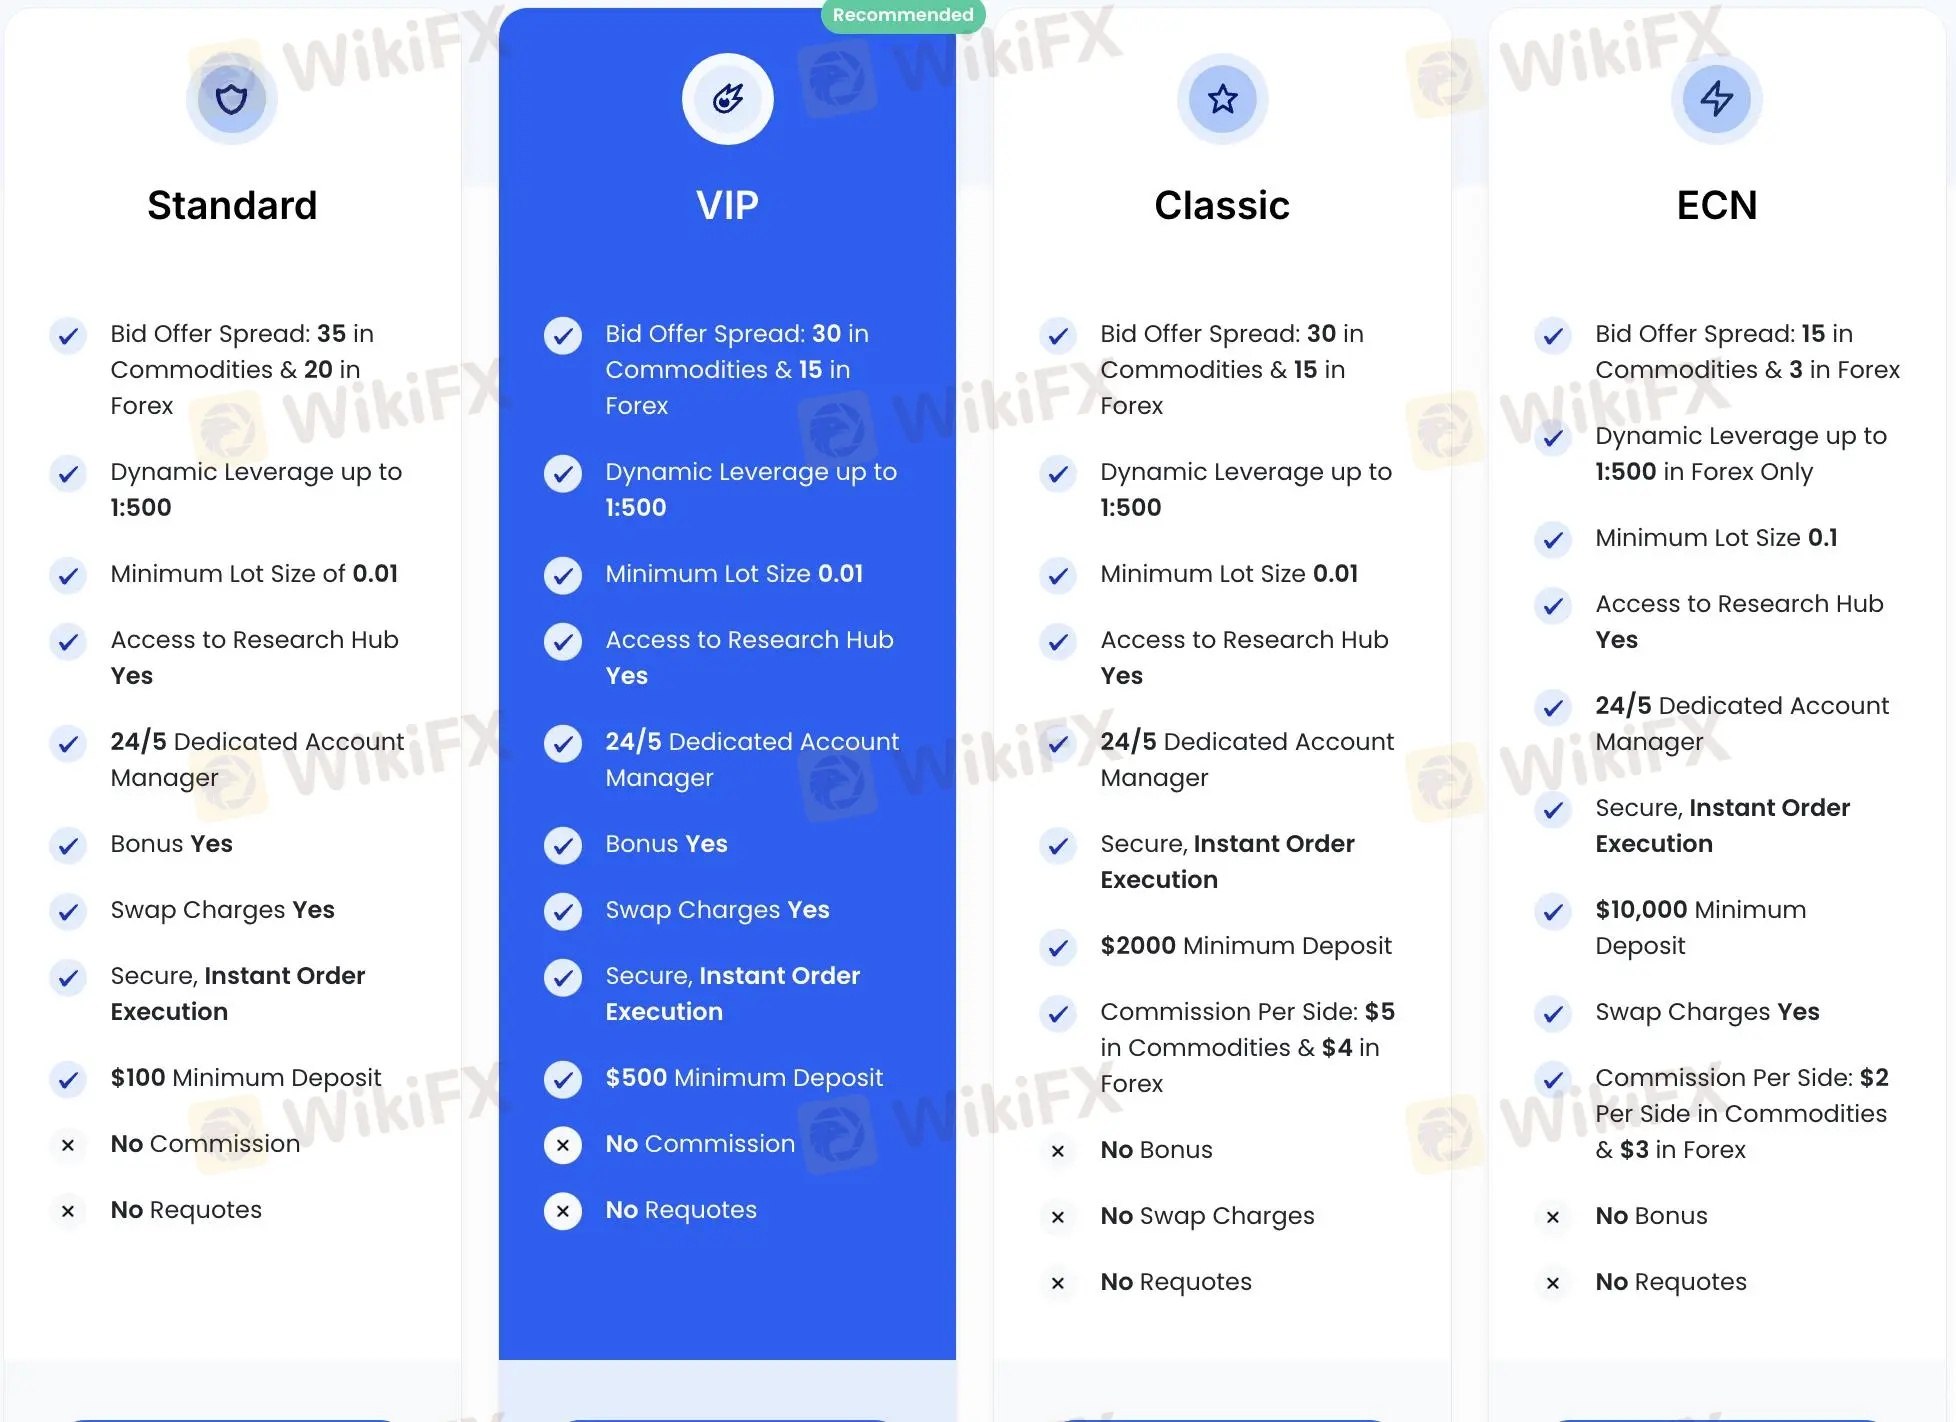Toggle the VIP No Requotes checkbox
The image size is (1956, 1422).
(562, 1209)
